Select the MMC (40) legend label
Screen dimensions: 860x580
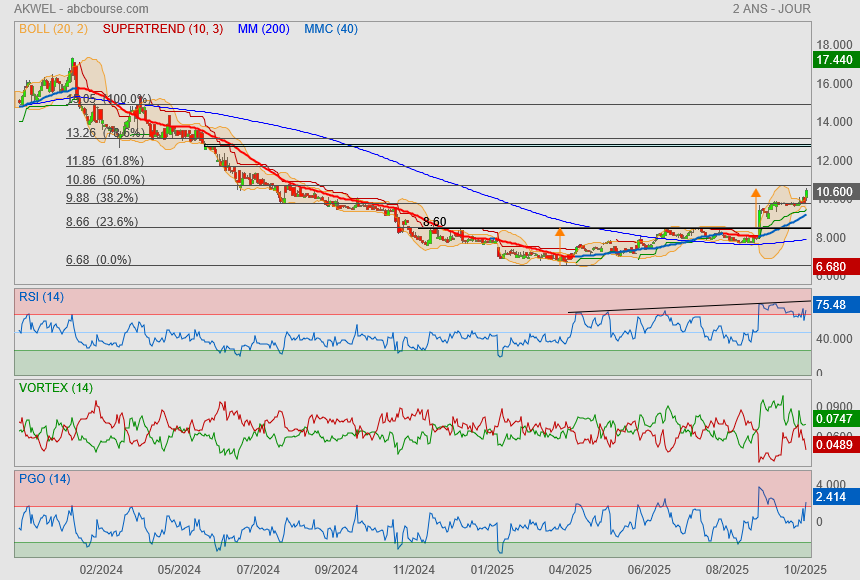pos(331,29)
